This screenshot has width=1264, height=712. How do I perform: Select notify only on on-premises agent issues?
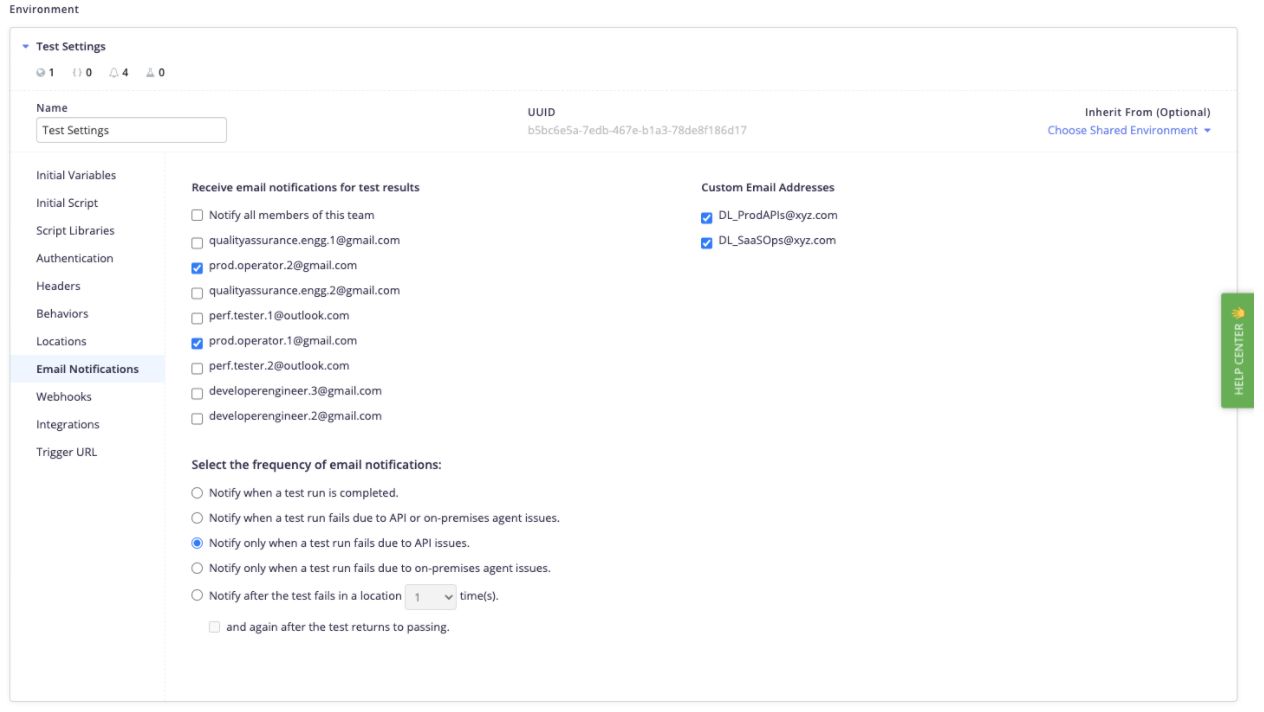tap(197, 568)
